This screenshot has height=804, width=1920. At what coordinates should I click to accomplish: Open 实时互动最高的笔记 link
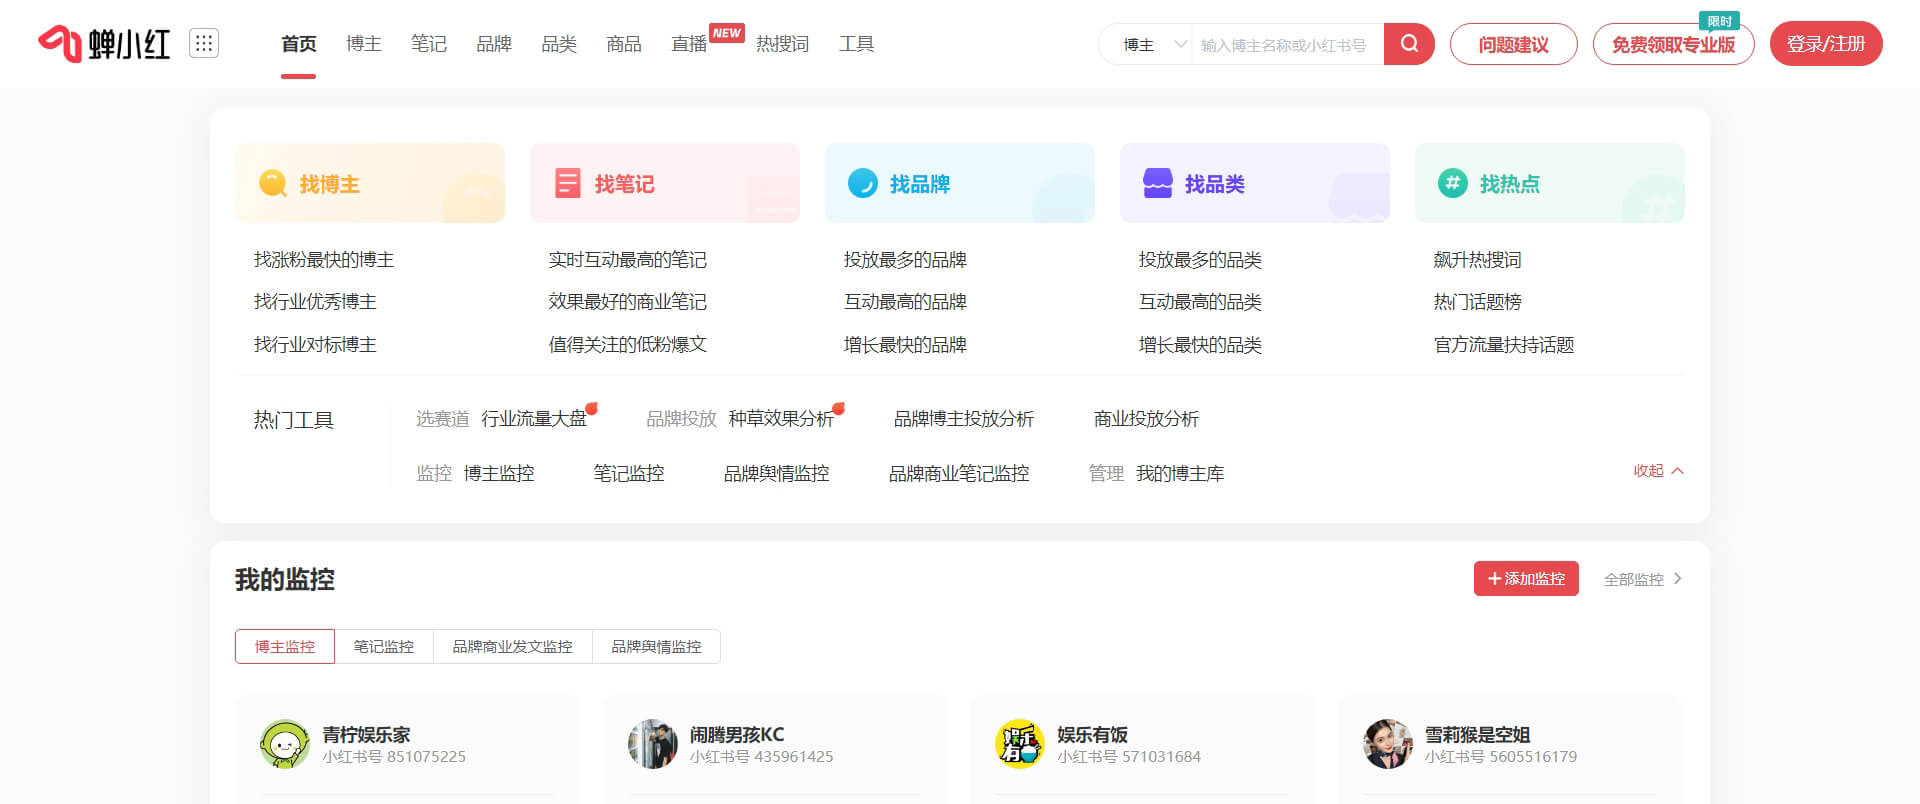pyautogui.click(x=627, y=260)
